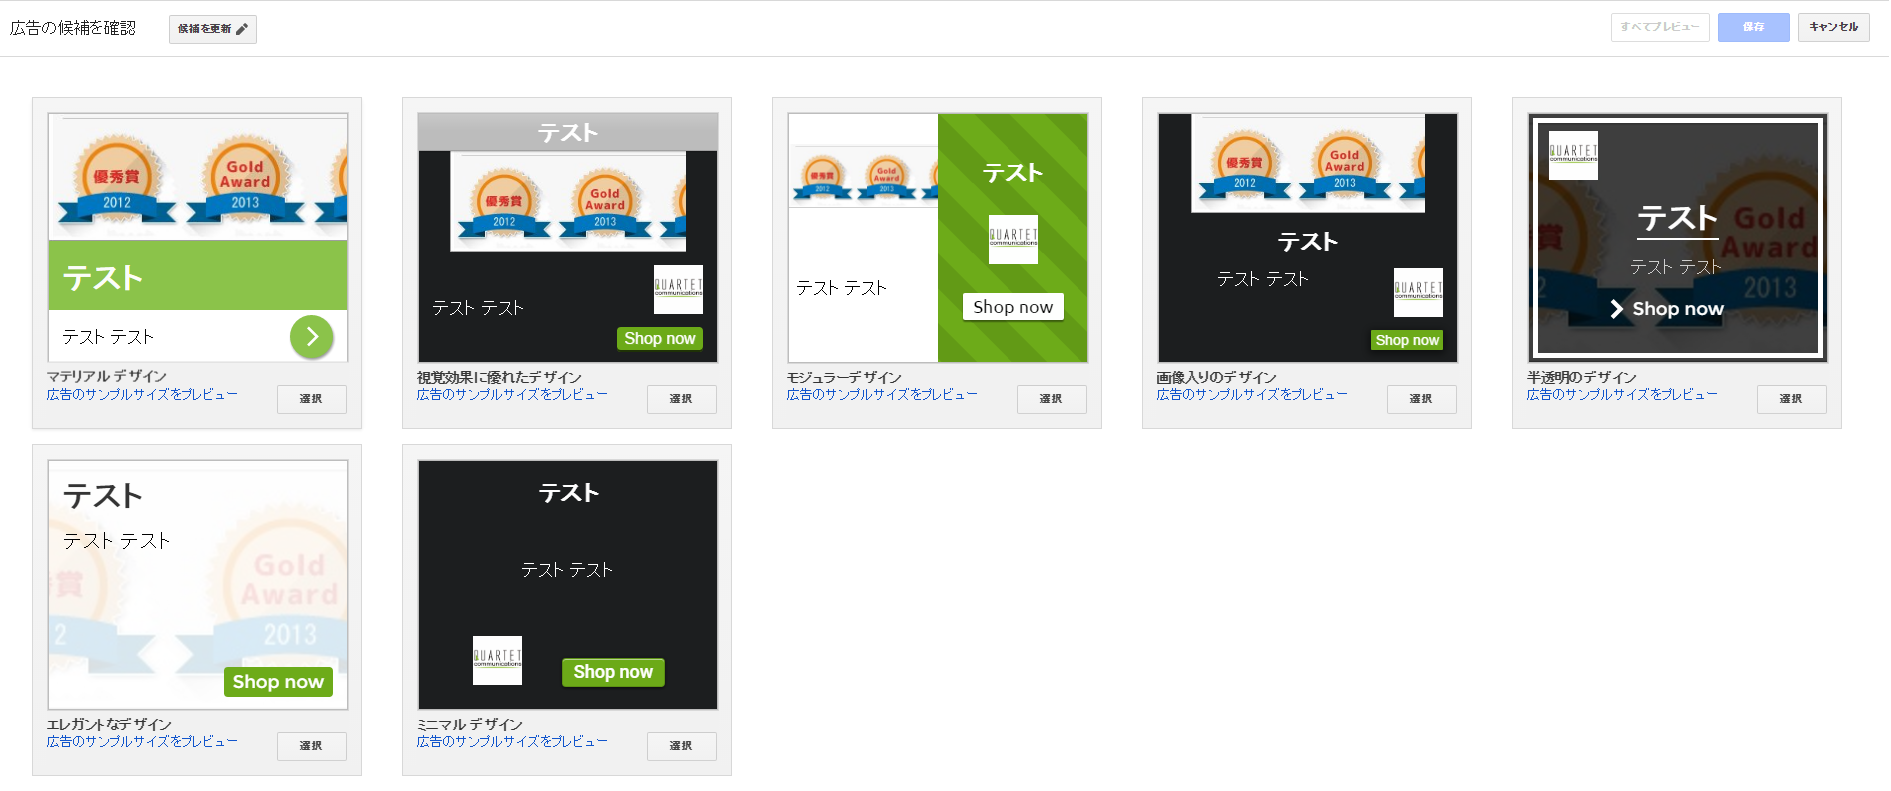Click the すべてプレビュー button
1891x791 pixels.
(1659, 27)
